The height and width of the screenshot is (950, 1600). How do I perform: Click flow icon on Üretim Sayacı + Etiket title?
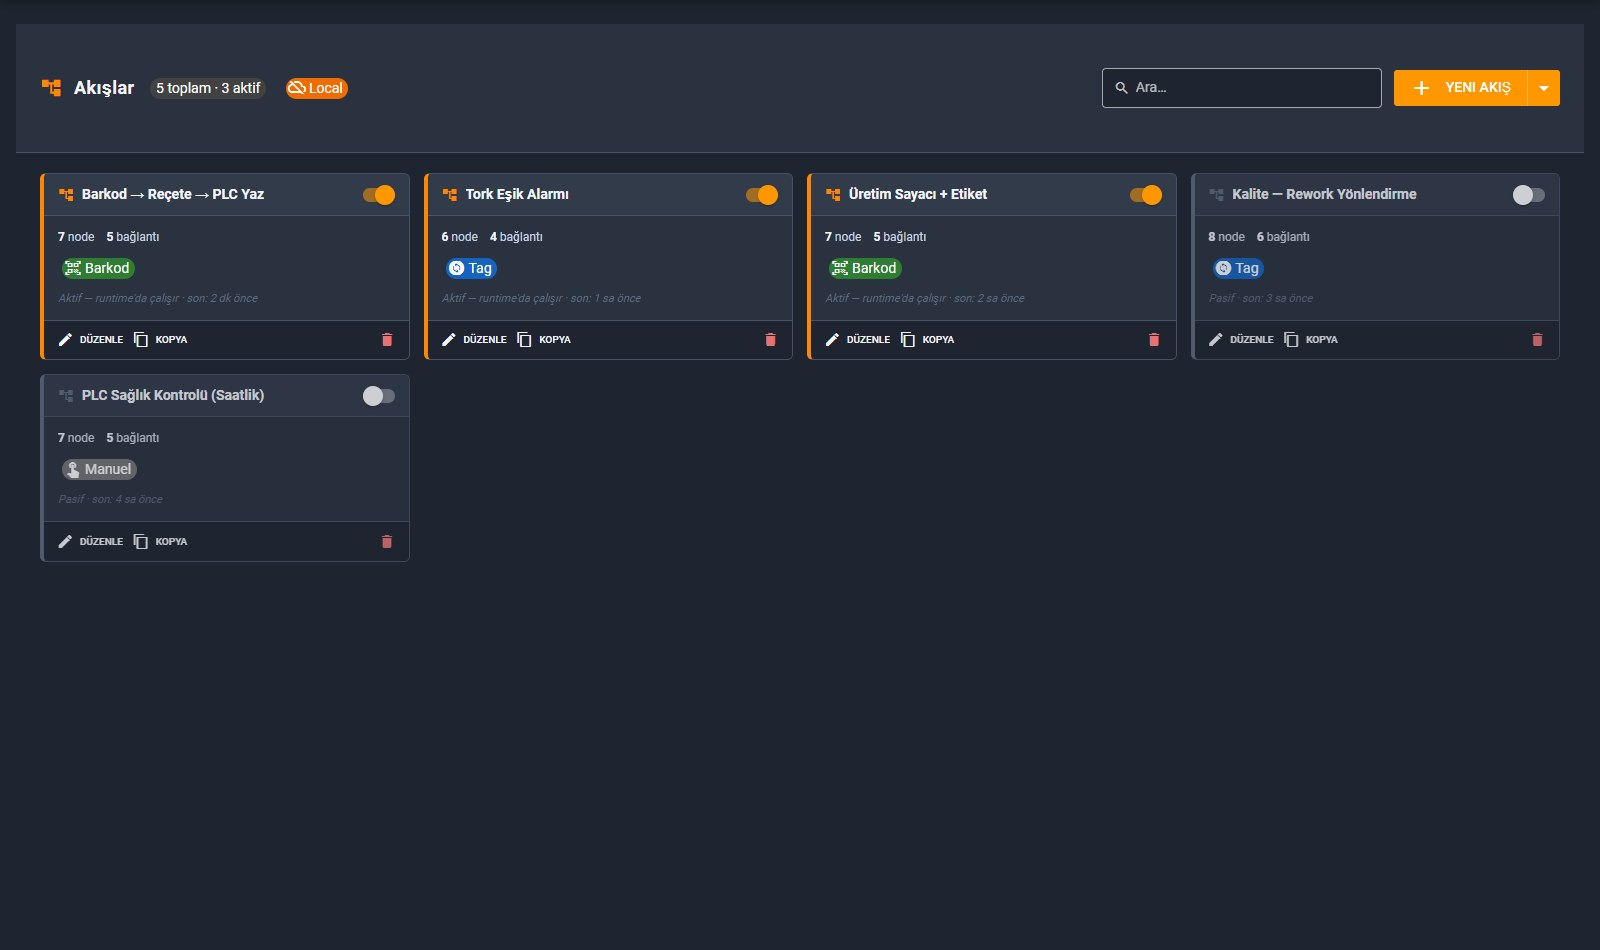point(833,195)
